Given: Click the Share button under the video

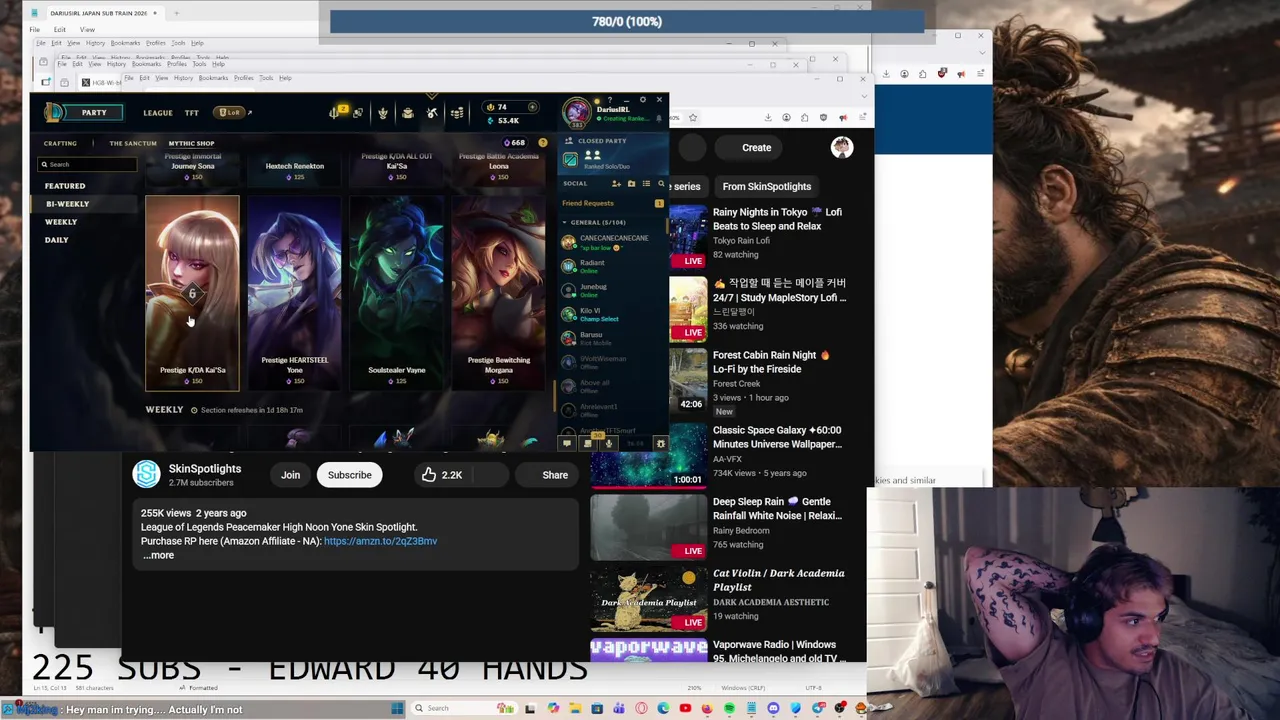Looking at the screenshot, I should 555,475.
